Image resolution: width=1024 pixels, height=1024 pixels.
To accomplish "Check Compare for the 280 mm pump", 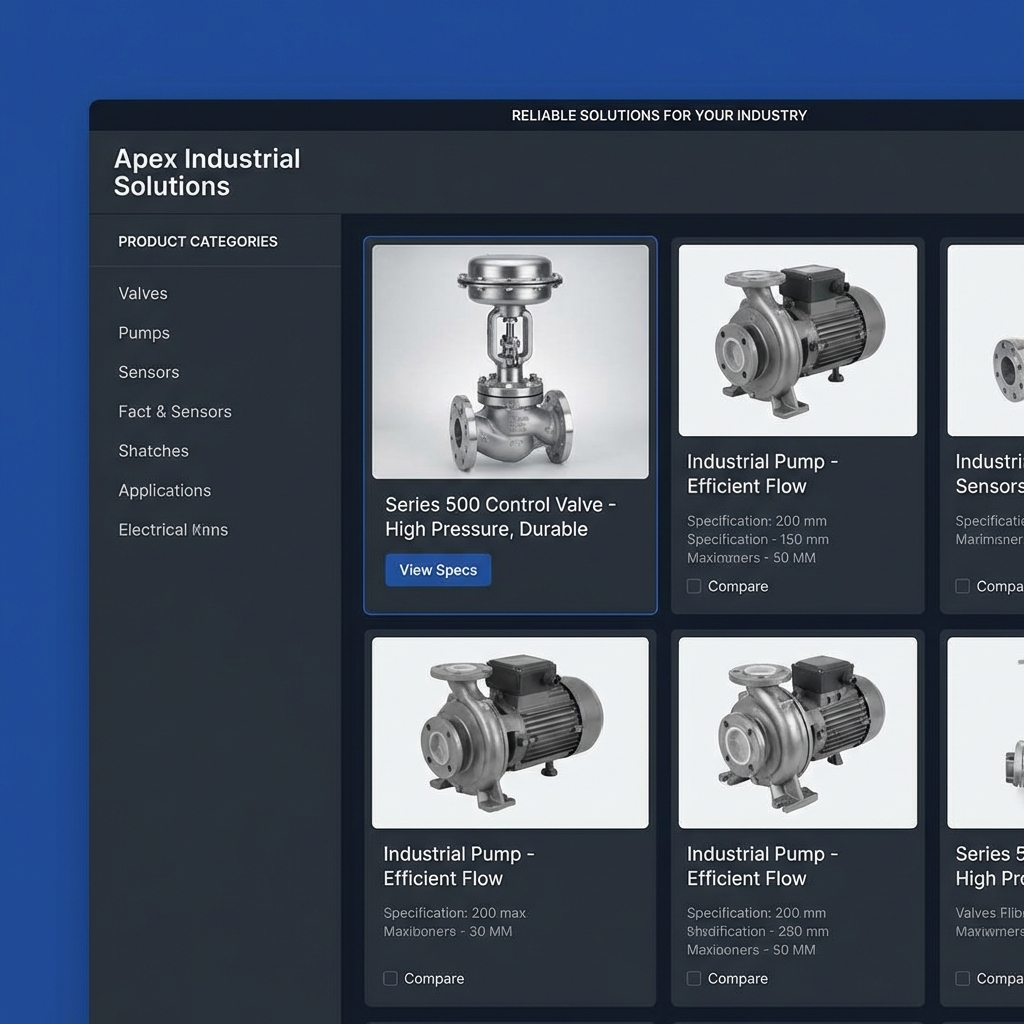I will point(694,978).
